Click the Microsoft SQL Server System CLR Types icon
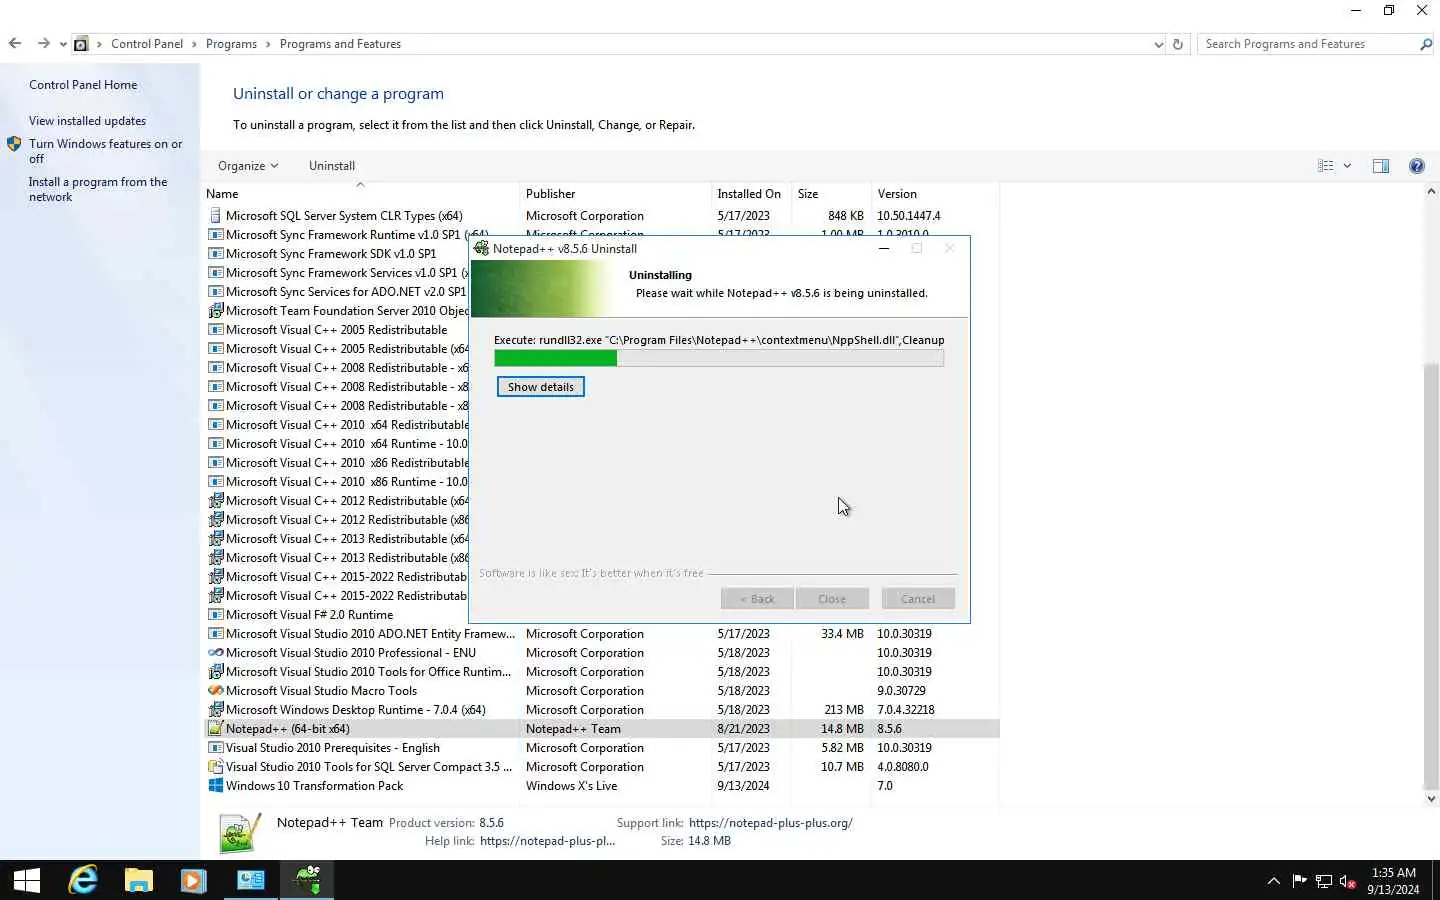The height and width of the screenshot is (900, 1440). click(x=215, y=216)
